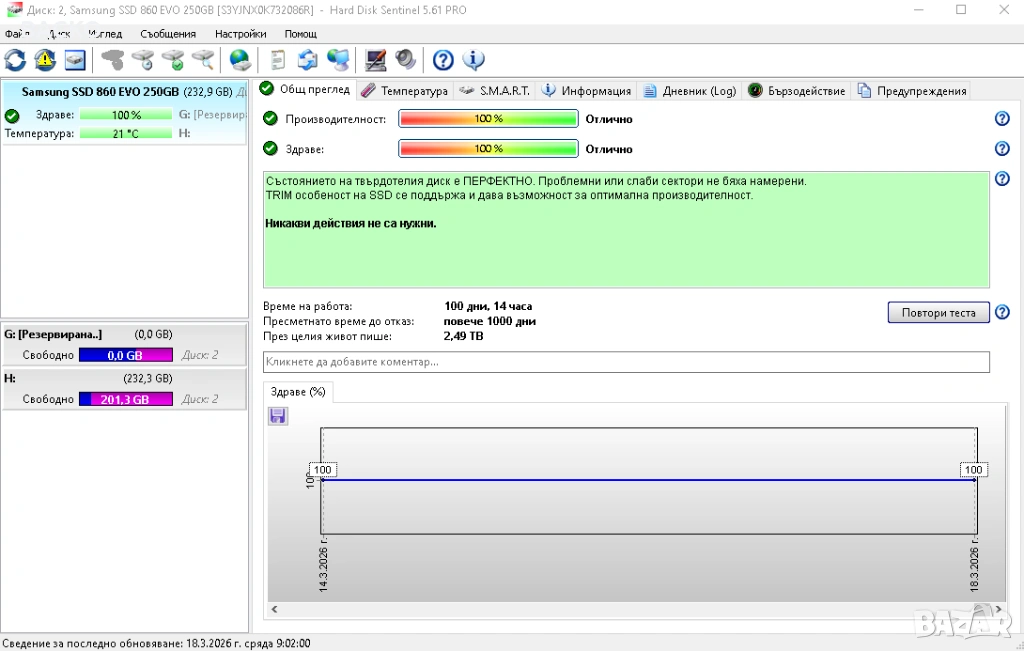Click the graph's left scroll arrow
This screenshot has width=1024, height=651.
274,609
